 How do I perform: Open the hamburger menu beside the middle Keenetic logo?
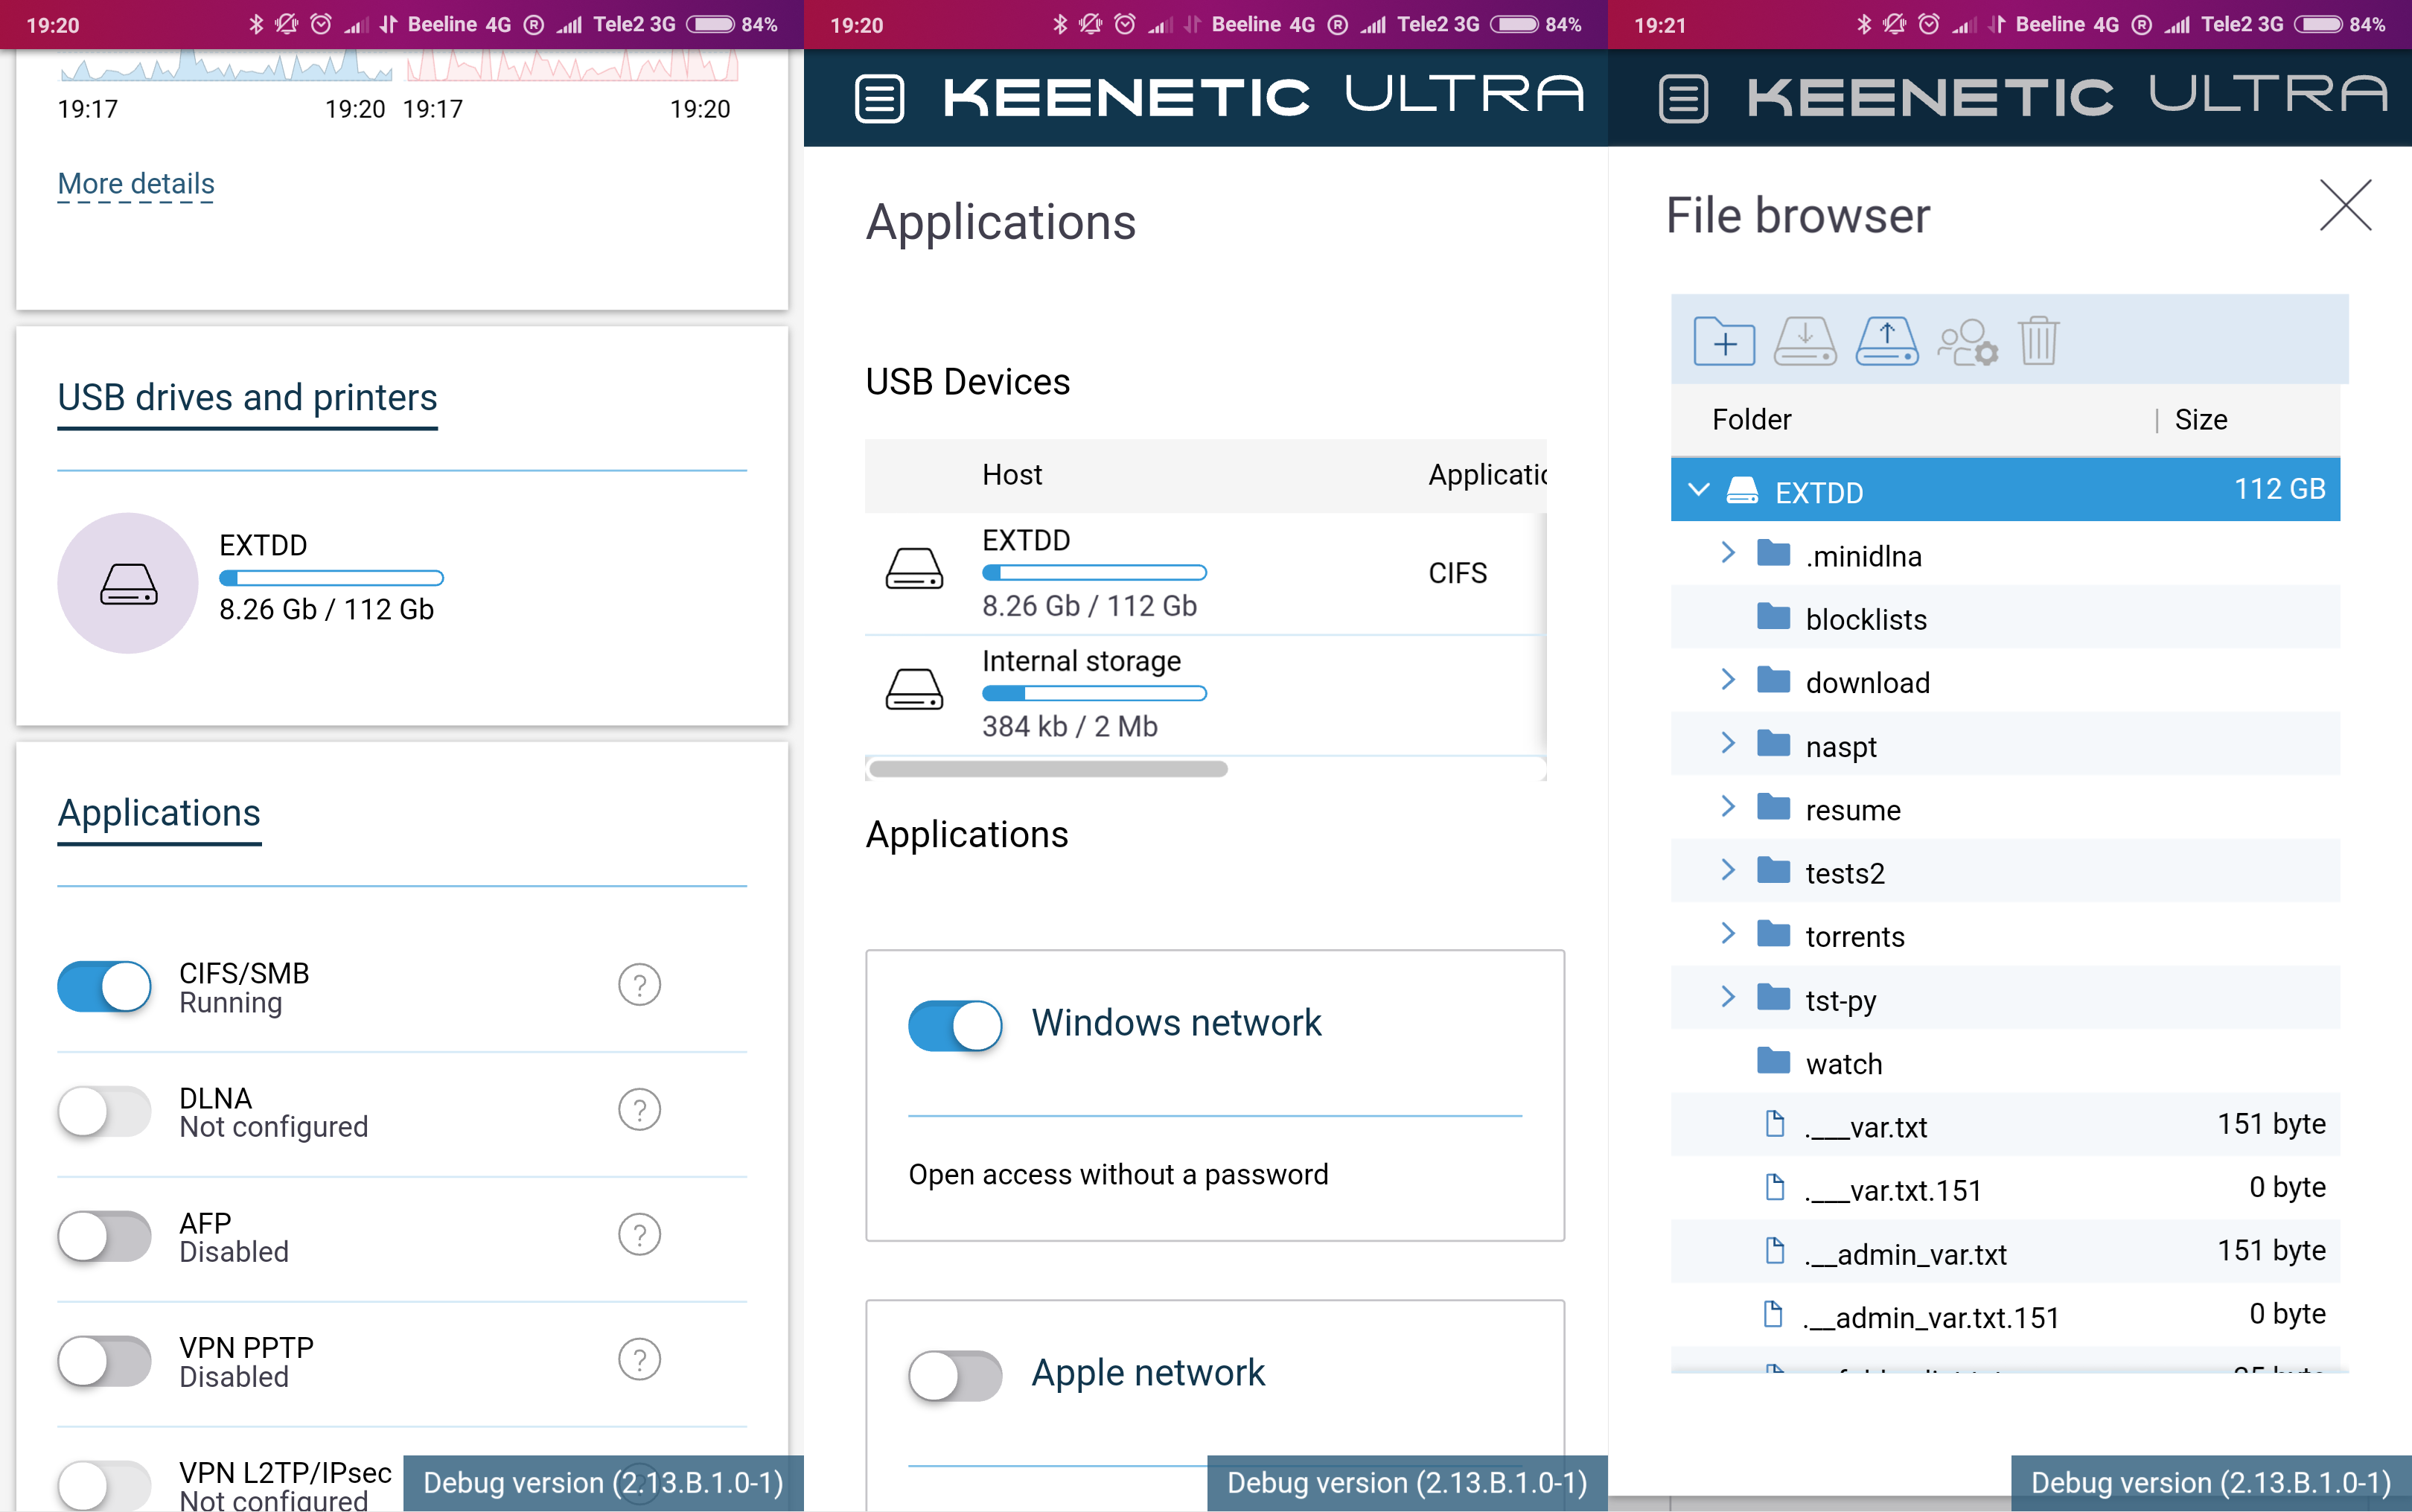(879, 99)
